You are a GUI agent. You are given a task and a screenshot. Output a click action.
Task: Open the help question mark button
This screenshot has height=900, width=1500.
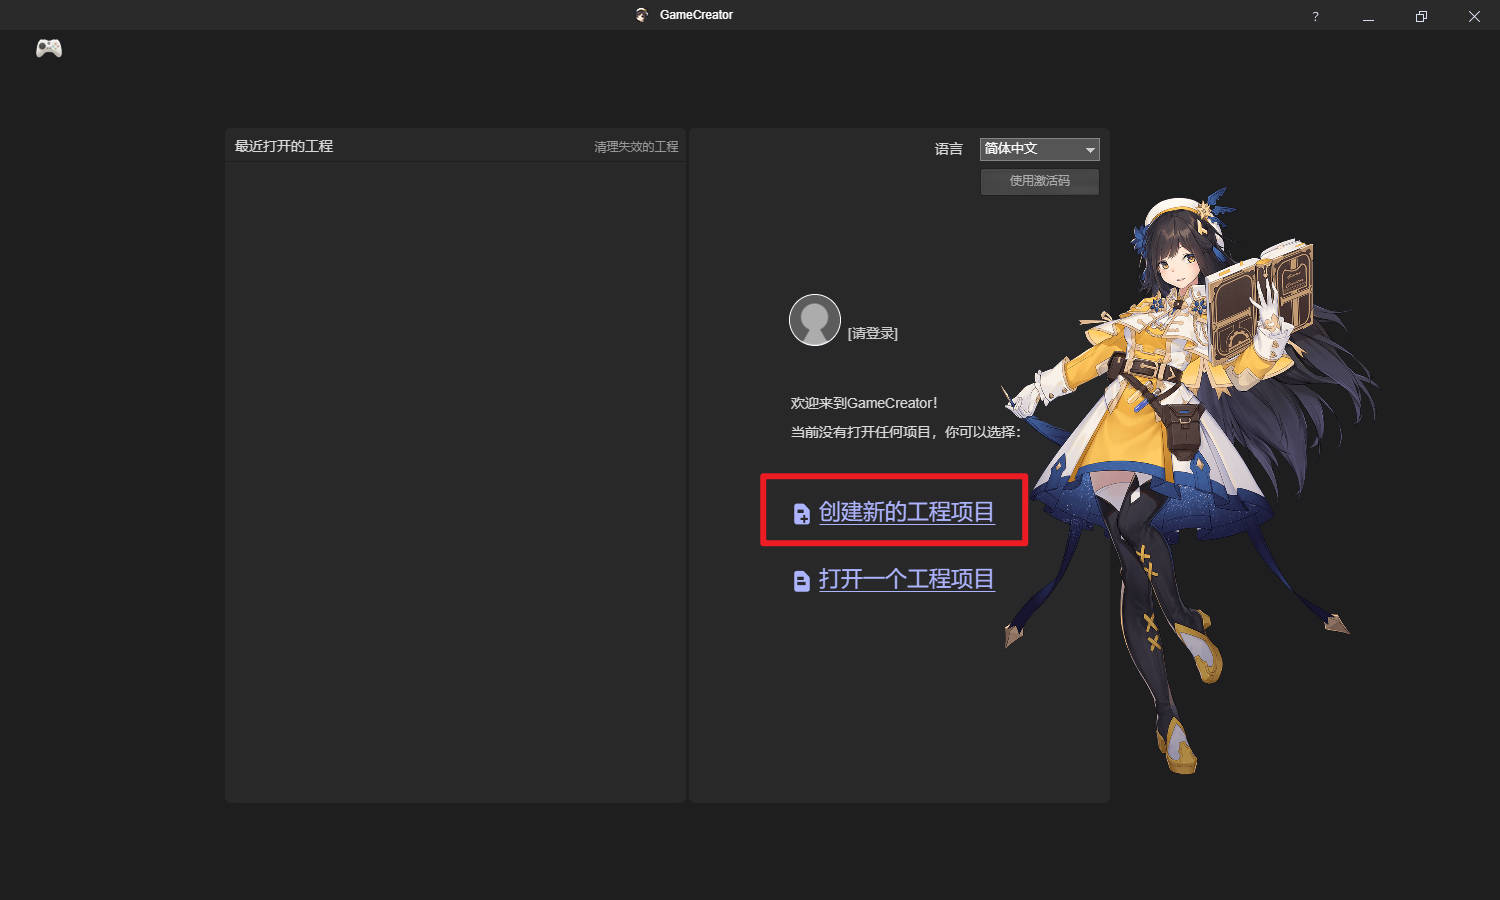(x=1315, y=16)
